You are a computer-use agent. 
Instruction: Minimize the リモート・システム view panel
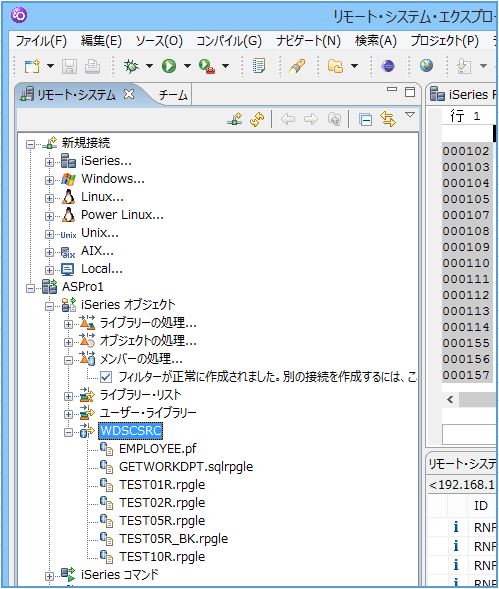[x=392, y=89]
